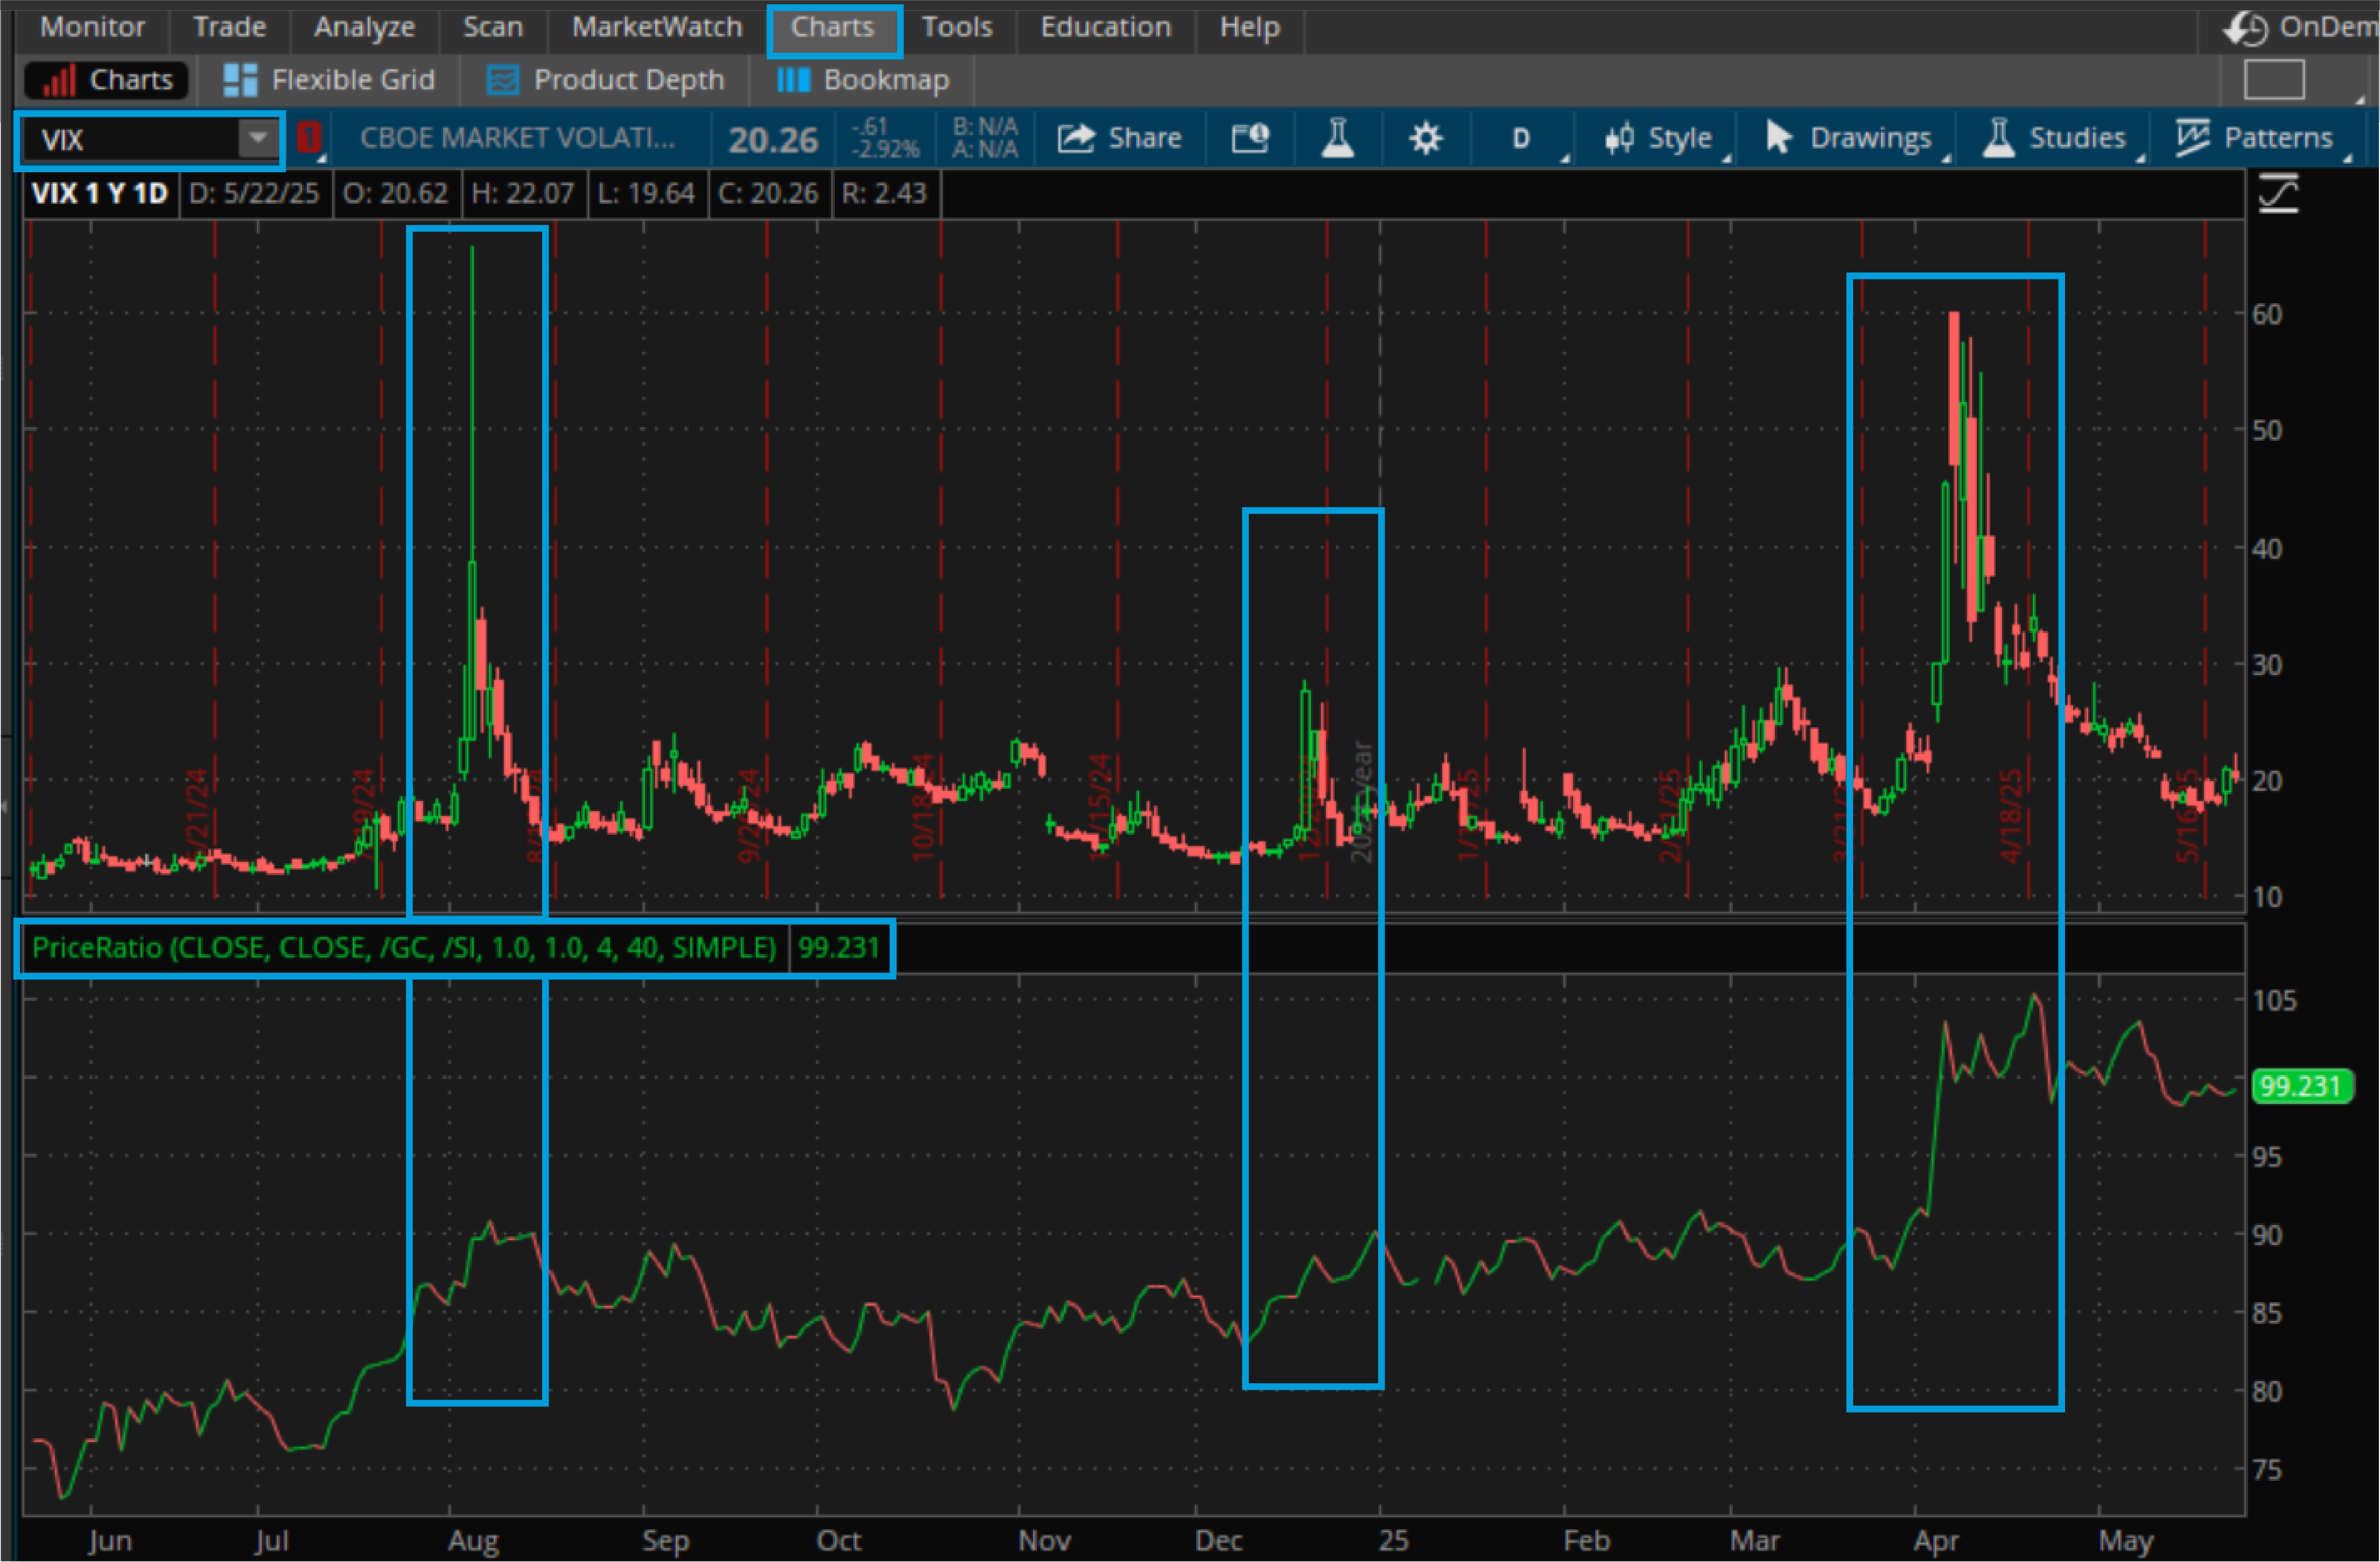Open the Tools tab
This screenshot has height=1562, width=2380.
pyautogui.click(x=957, y=27)
